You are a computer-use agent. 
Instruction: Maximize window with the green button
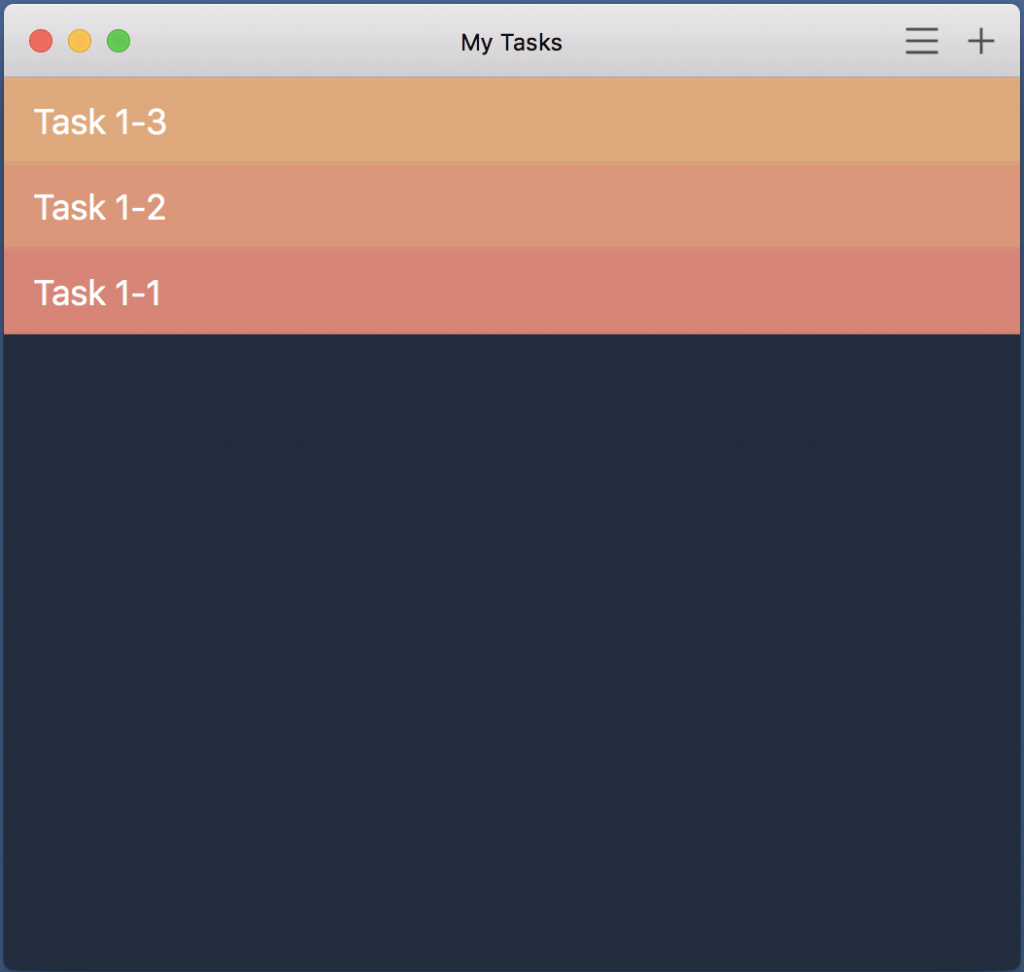click(x=118, y=41)
